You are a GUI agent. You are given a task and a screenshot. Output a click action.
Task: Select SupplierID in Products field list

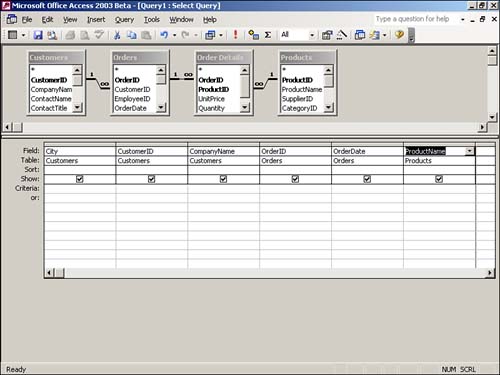pos(297,99)
